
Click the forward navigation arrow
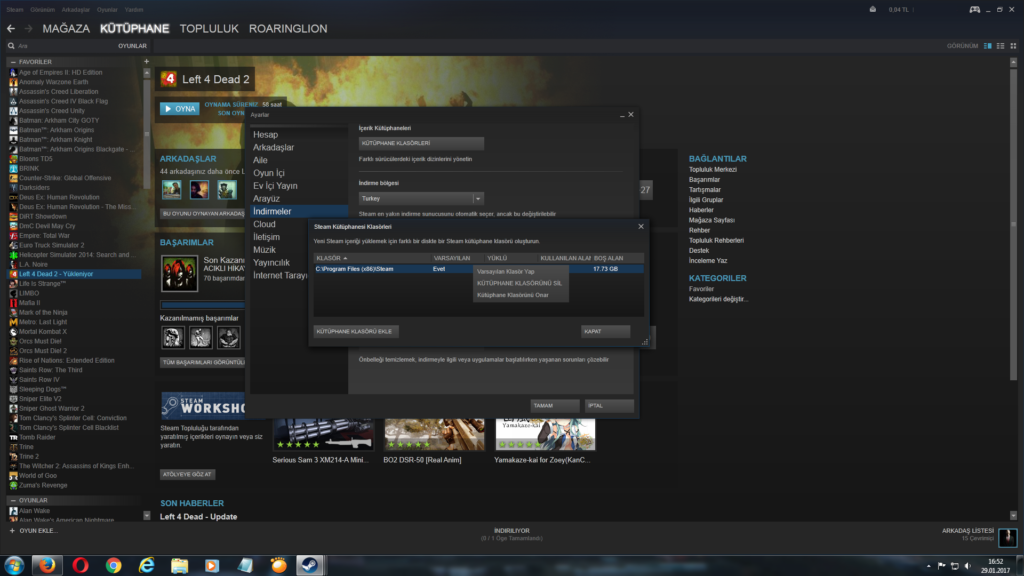tap(28, 29)
